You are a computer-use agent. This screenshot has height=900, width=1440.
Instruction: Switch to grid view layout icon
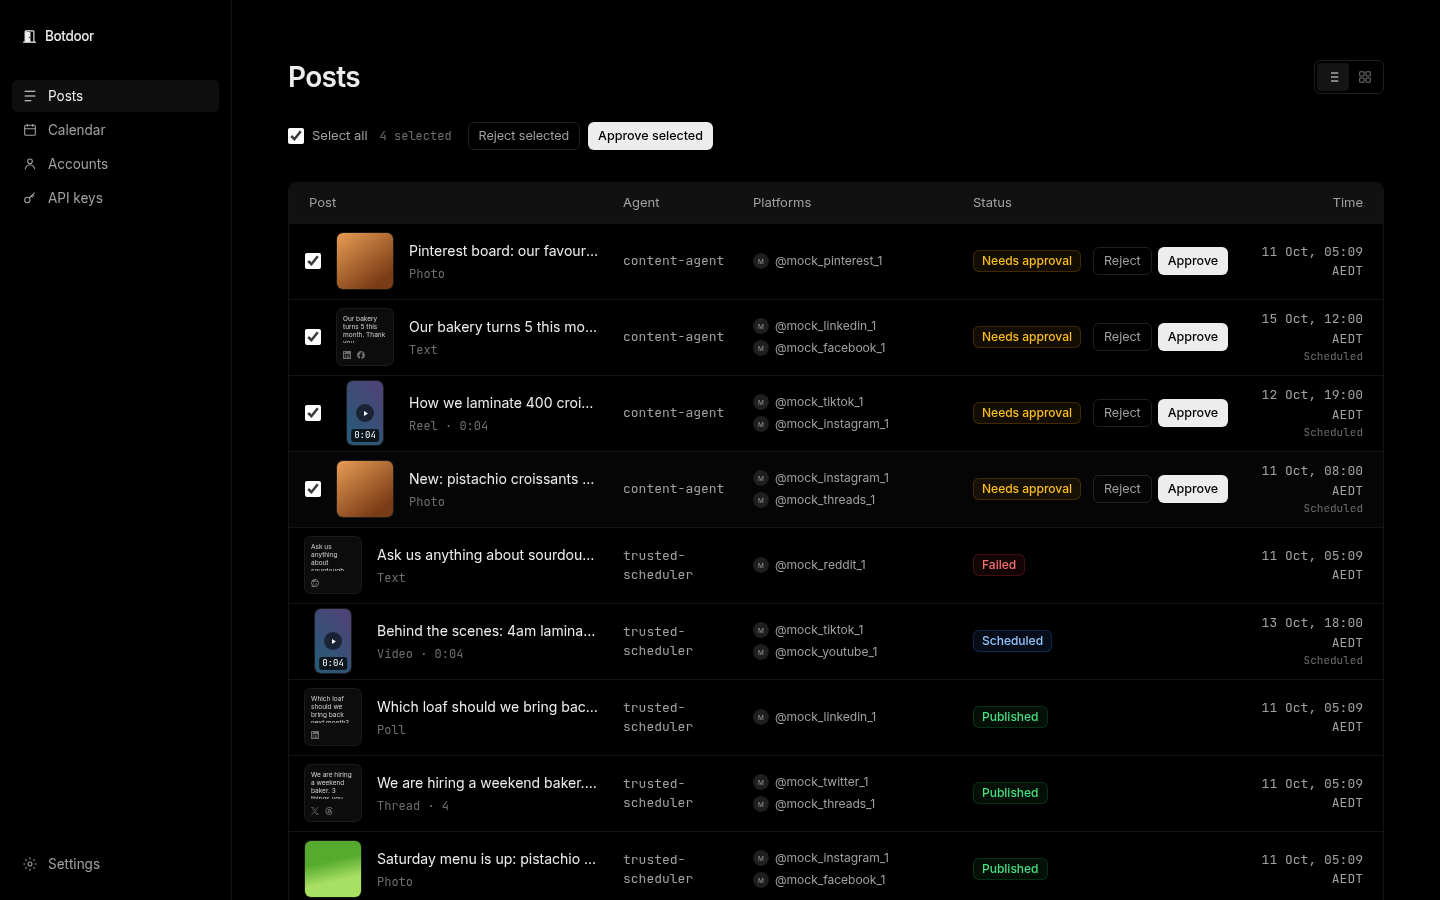(x=1365, y=77)
